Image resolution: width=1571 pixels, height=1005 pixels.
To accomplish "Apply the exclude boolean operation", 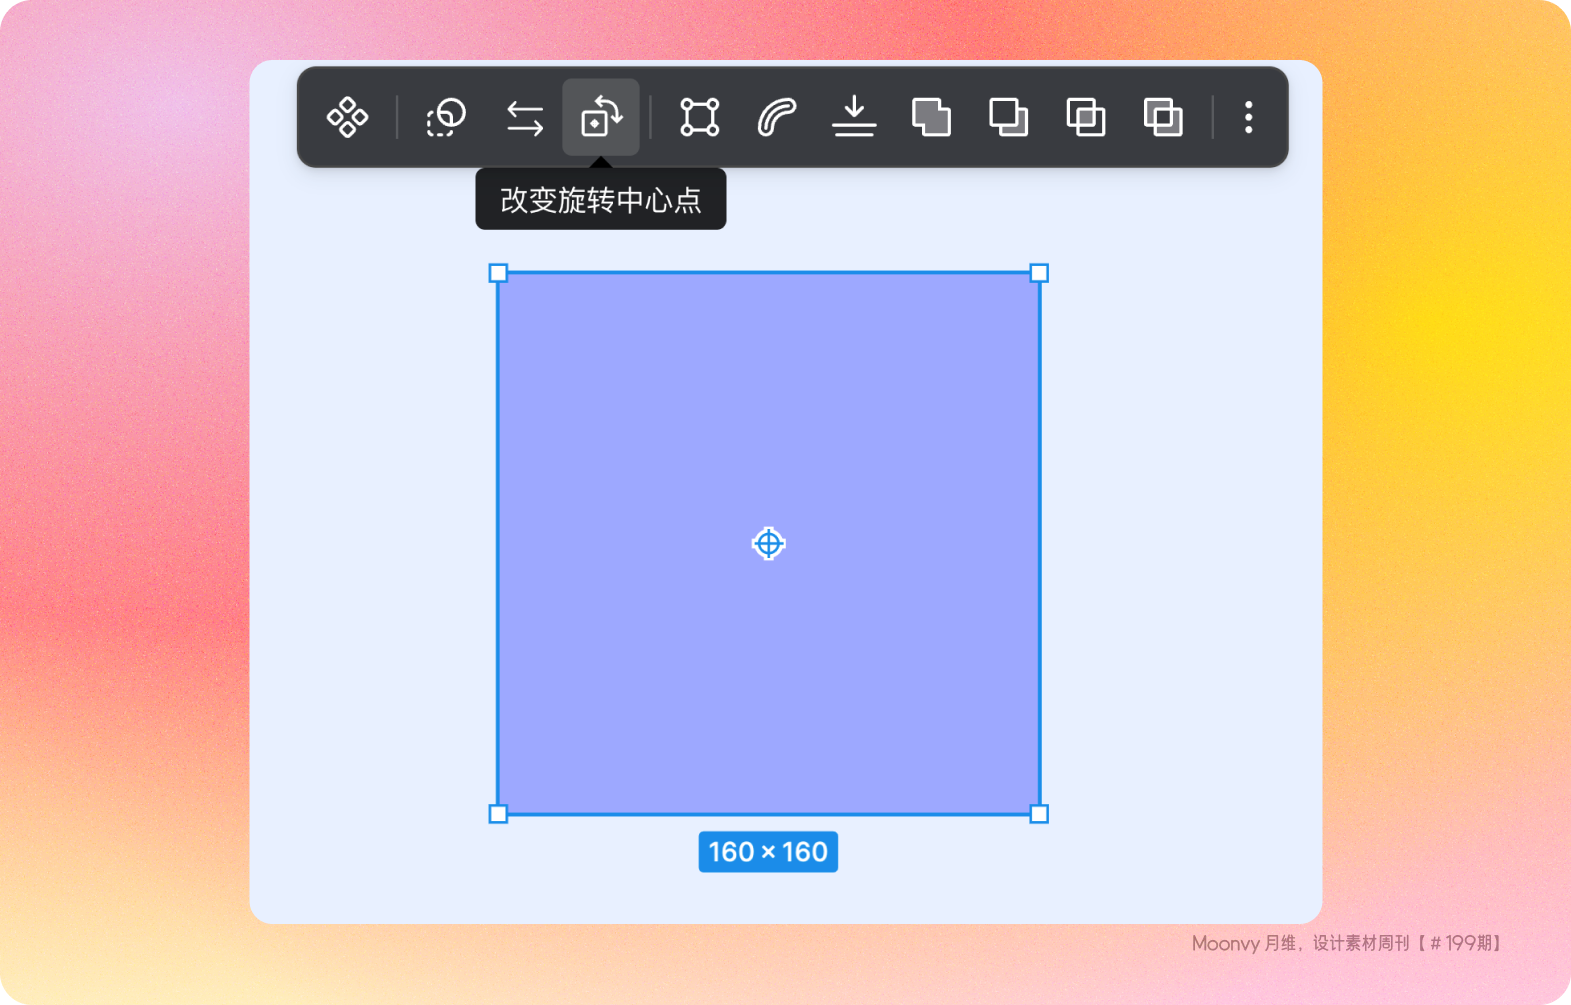I will tap(1163, 118).
